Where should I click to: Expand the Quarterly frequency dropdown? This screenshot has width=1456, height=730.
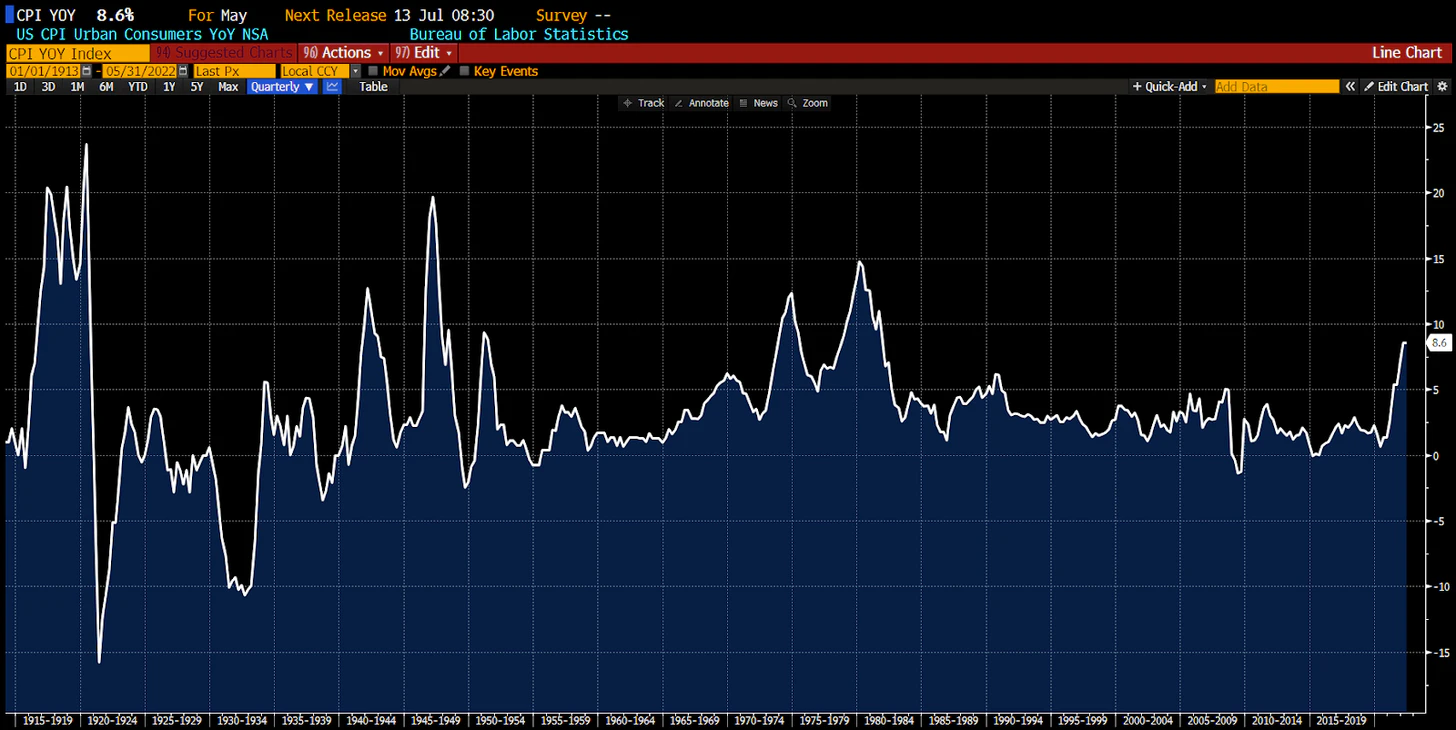click(x=282, y=87)
